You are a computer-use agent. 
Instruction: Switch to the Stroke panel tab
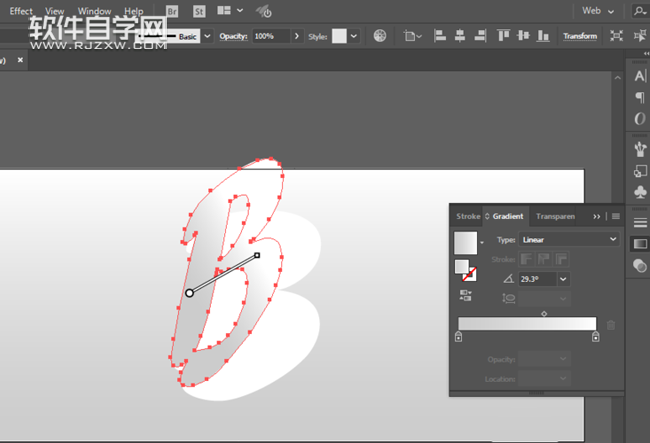[467, 216]
